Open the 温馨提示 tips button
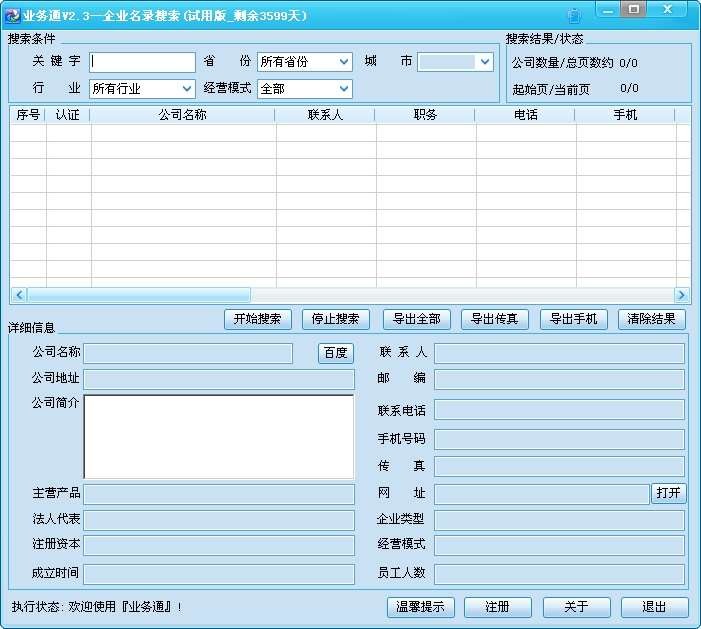This screenshot has height=629, width=701. (421, 607)
